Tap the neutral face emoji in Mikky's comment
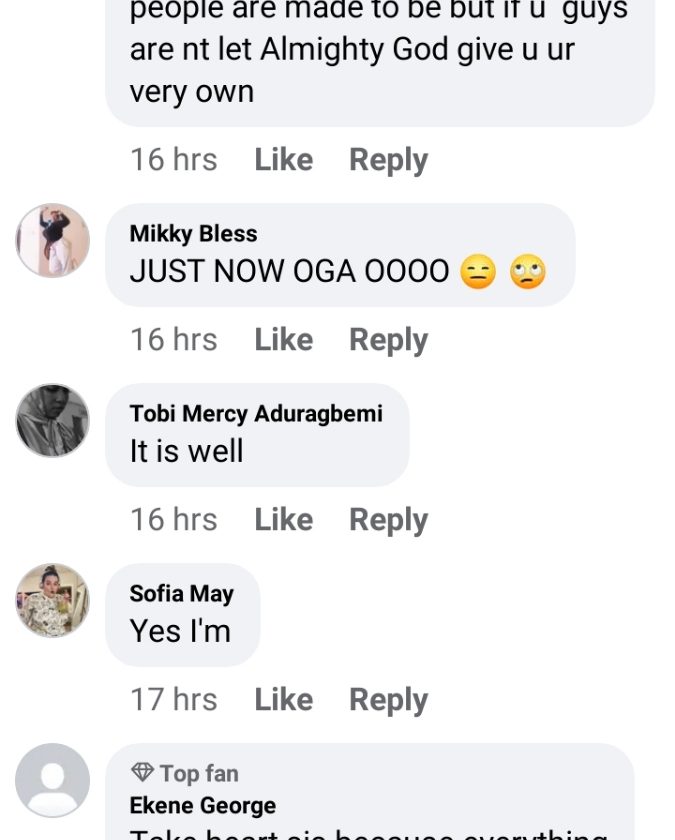Screen dimensions: 675x840 [x=478, y=272]
